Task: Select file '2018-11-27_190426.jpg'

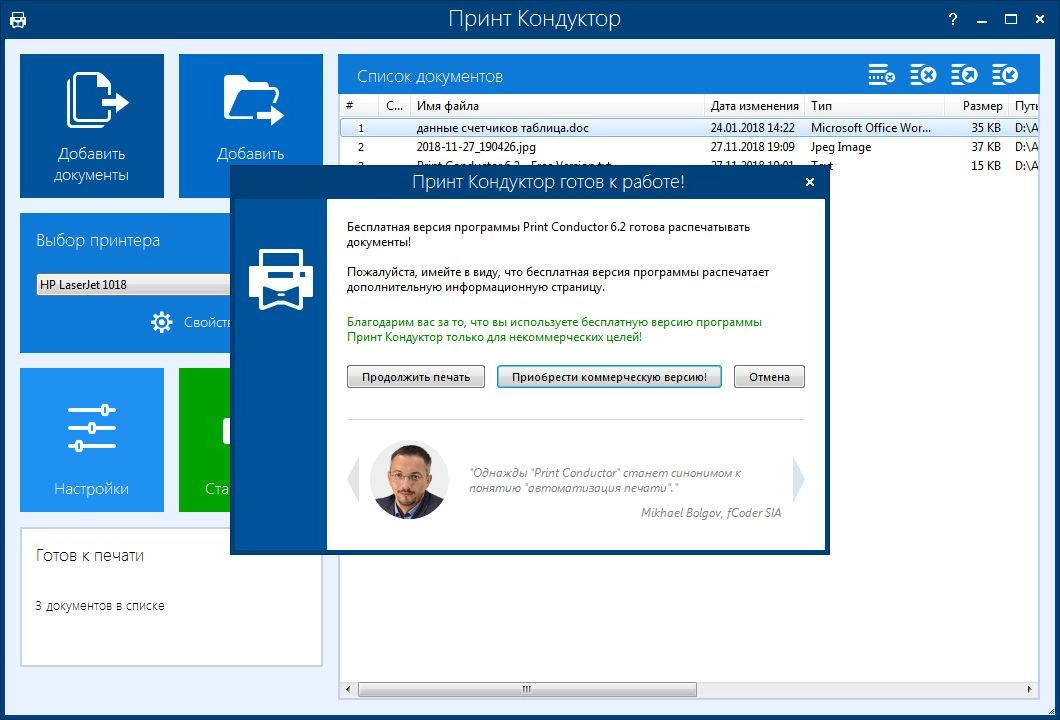Action: pyautogui.click(x=476, y=147)
